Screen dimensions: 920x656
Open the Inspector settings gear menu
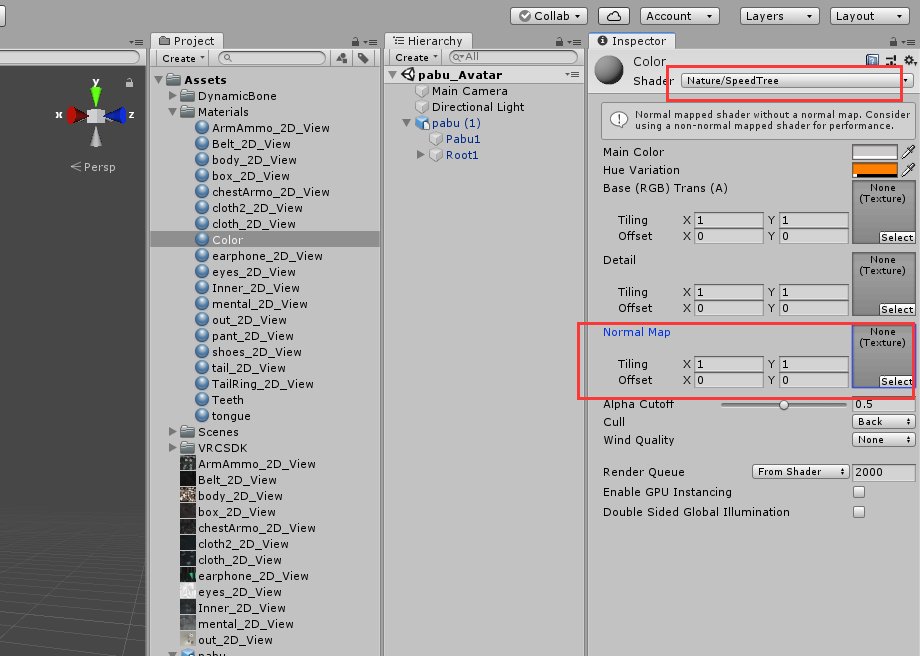909,61
